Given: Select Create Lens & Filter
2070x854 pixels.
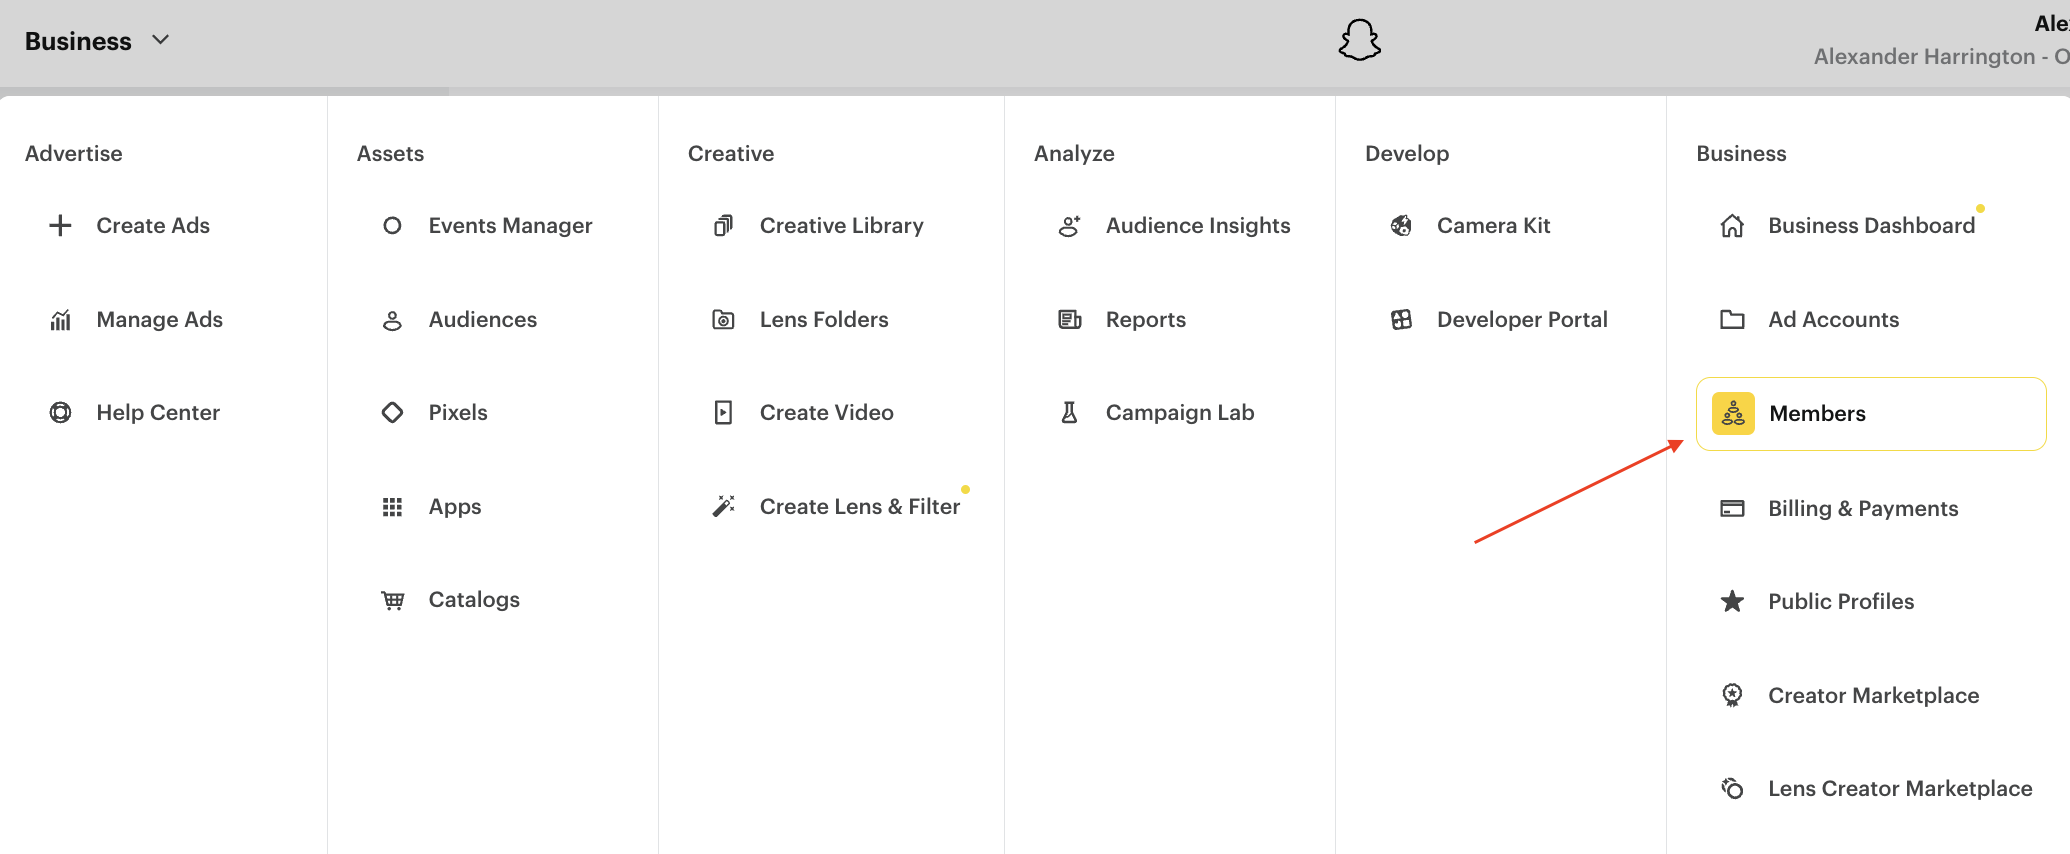Looking at the screenshot, I should 859,507.
